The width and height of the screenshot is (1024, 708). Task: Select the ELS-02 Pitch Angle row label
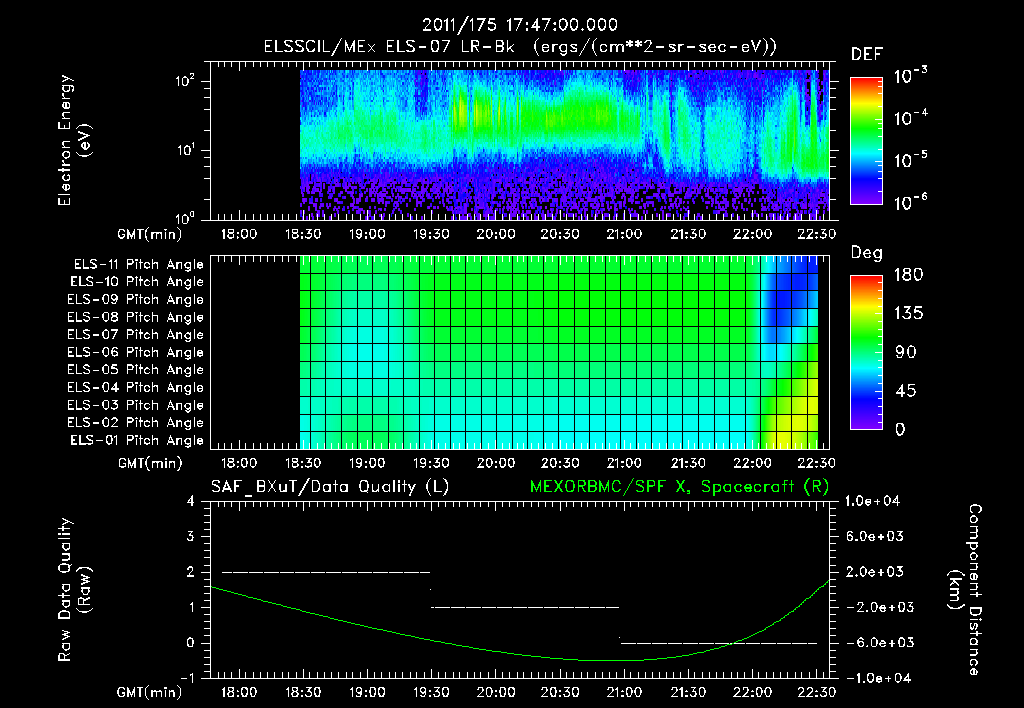(136, 423)
